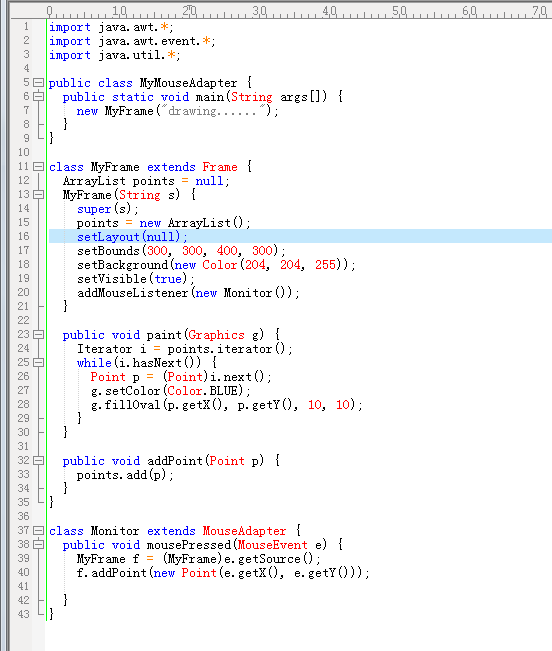The width and height of the screenshot is (552, 651).
Task: Click 'points.add(p);' on line 33
Action: (125, 475)
